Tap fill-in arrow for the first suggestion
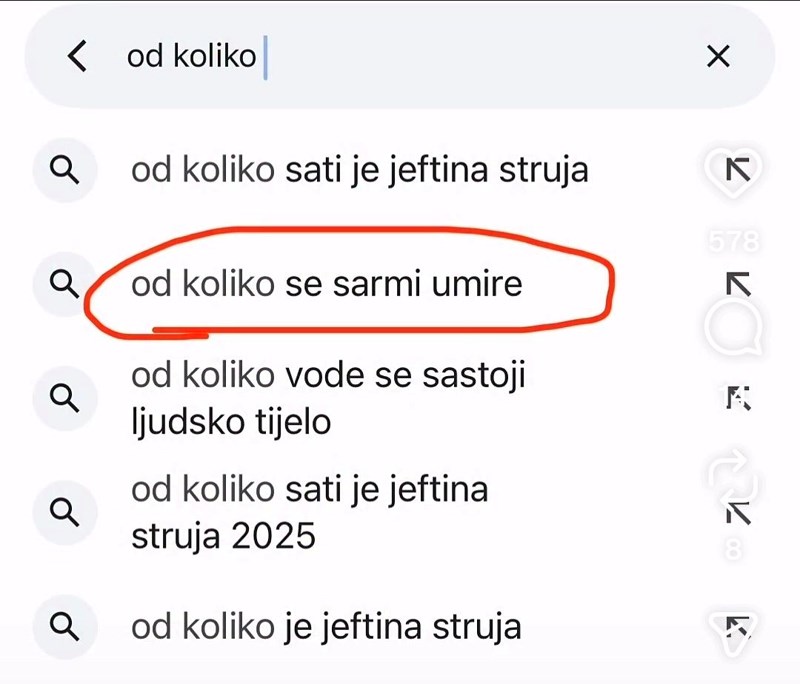The height and width of the screenshot is (684, 800). [x=737, y=171]
